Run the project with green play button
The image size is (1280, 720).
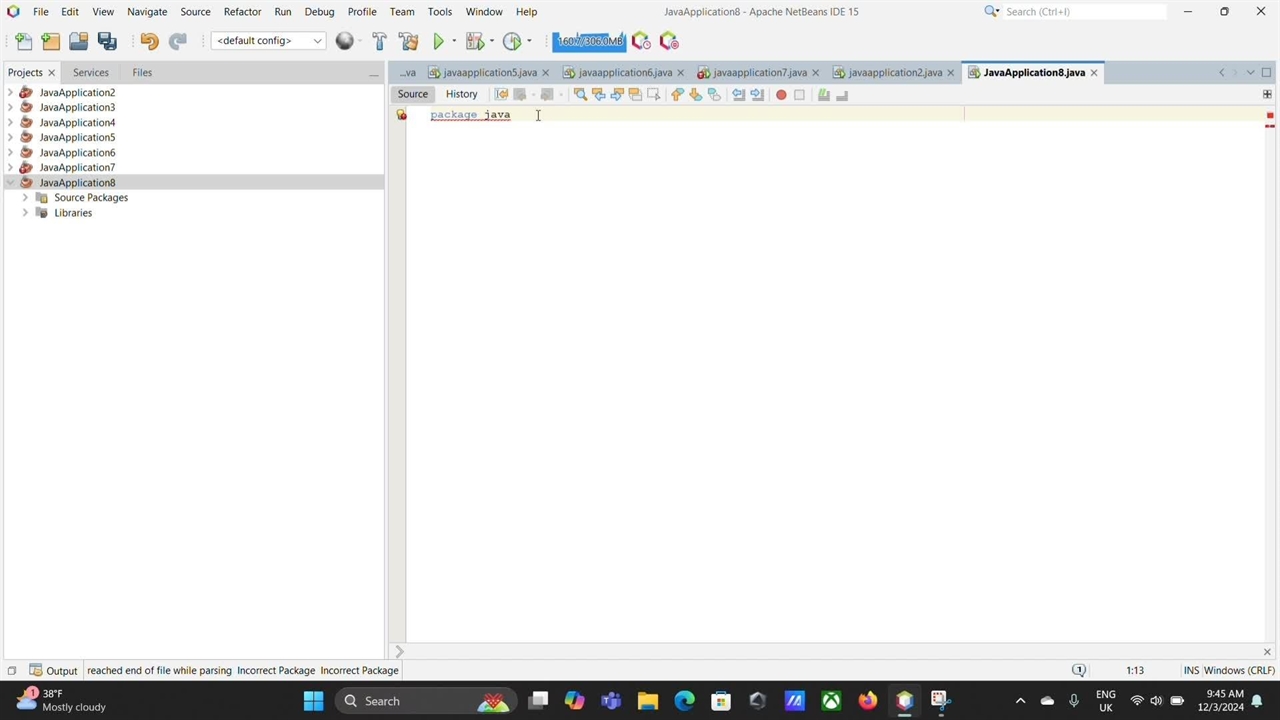pyautogui.click(x=438, y=41)
